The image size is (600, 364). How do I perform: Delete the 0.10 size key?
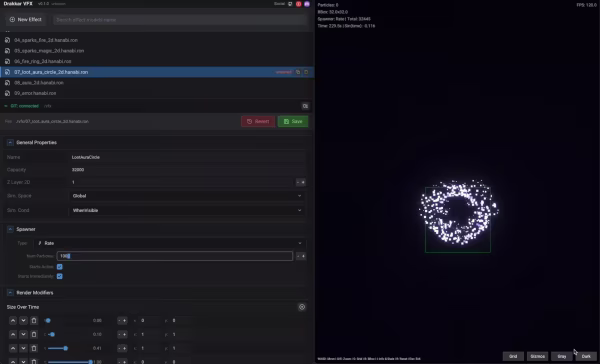34,335
